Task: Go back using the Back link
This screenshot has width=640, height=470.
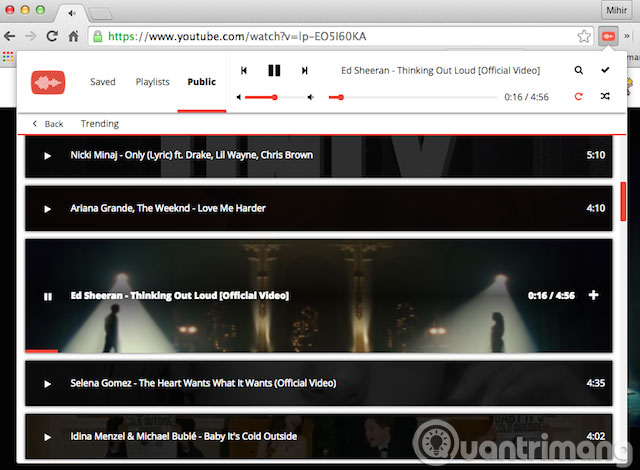Action: [48, 124]
